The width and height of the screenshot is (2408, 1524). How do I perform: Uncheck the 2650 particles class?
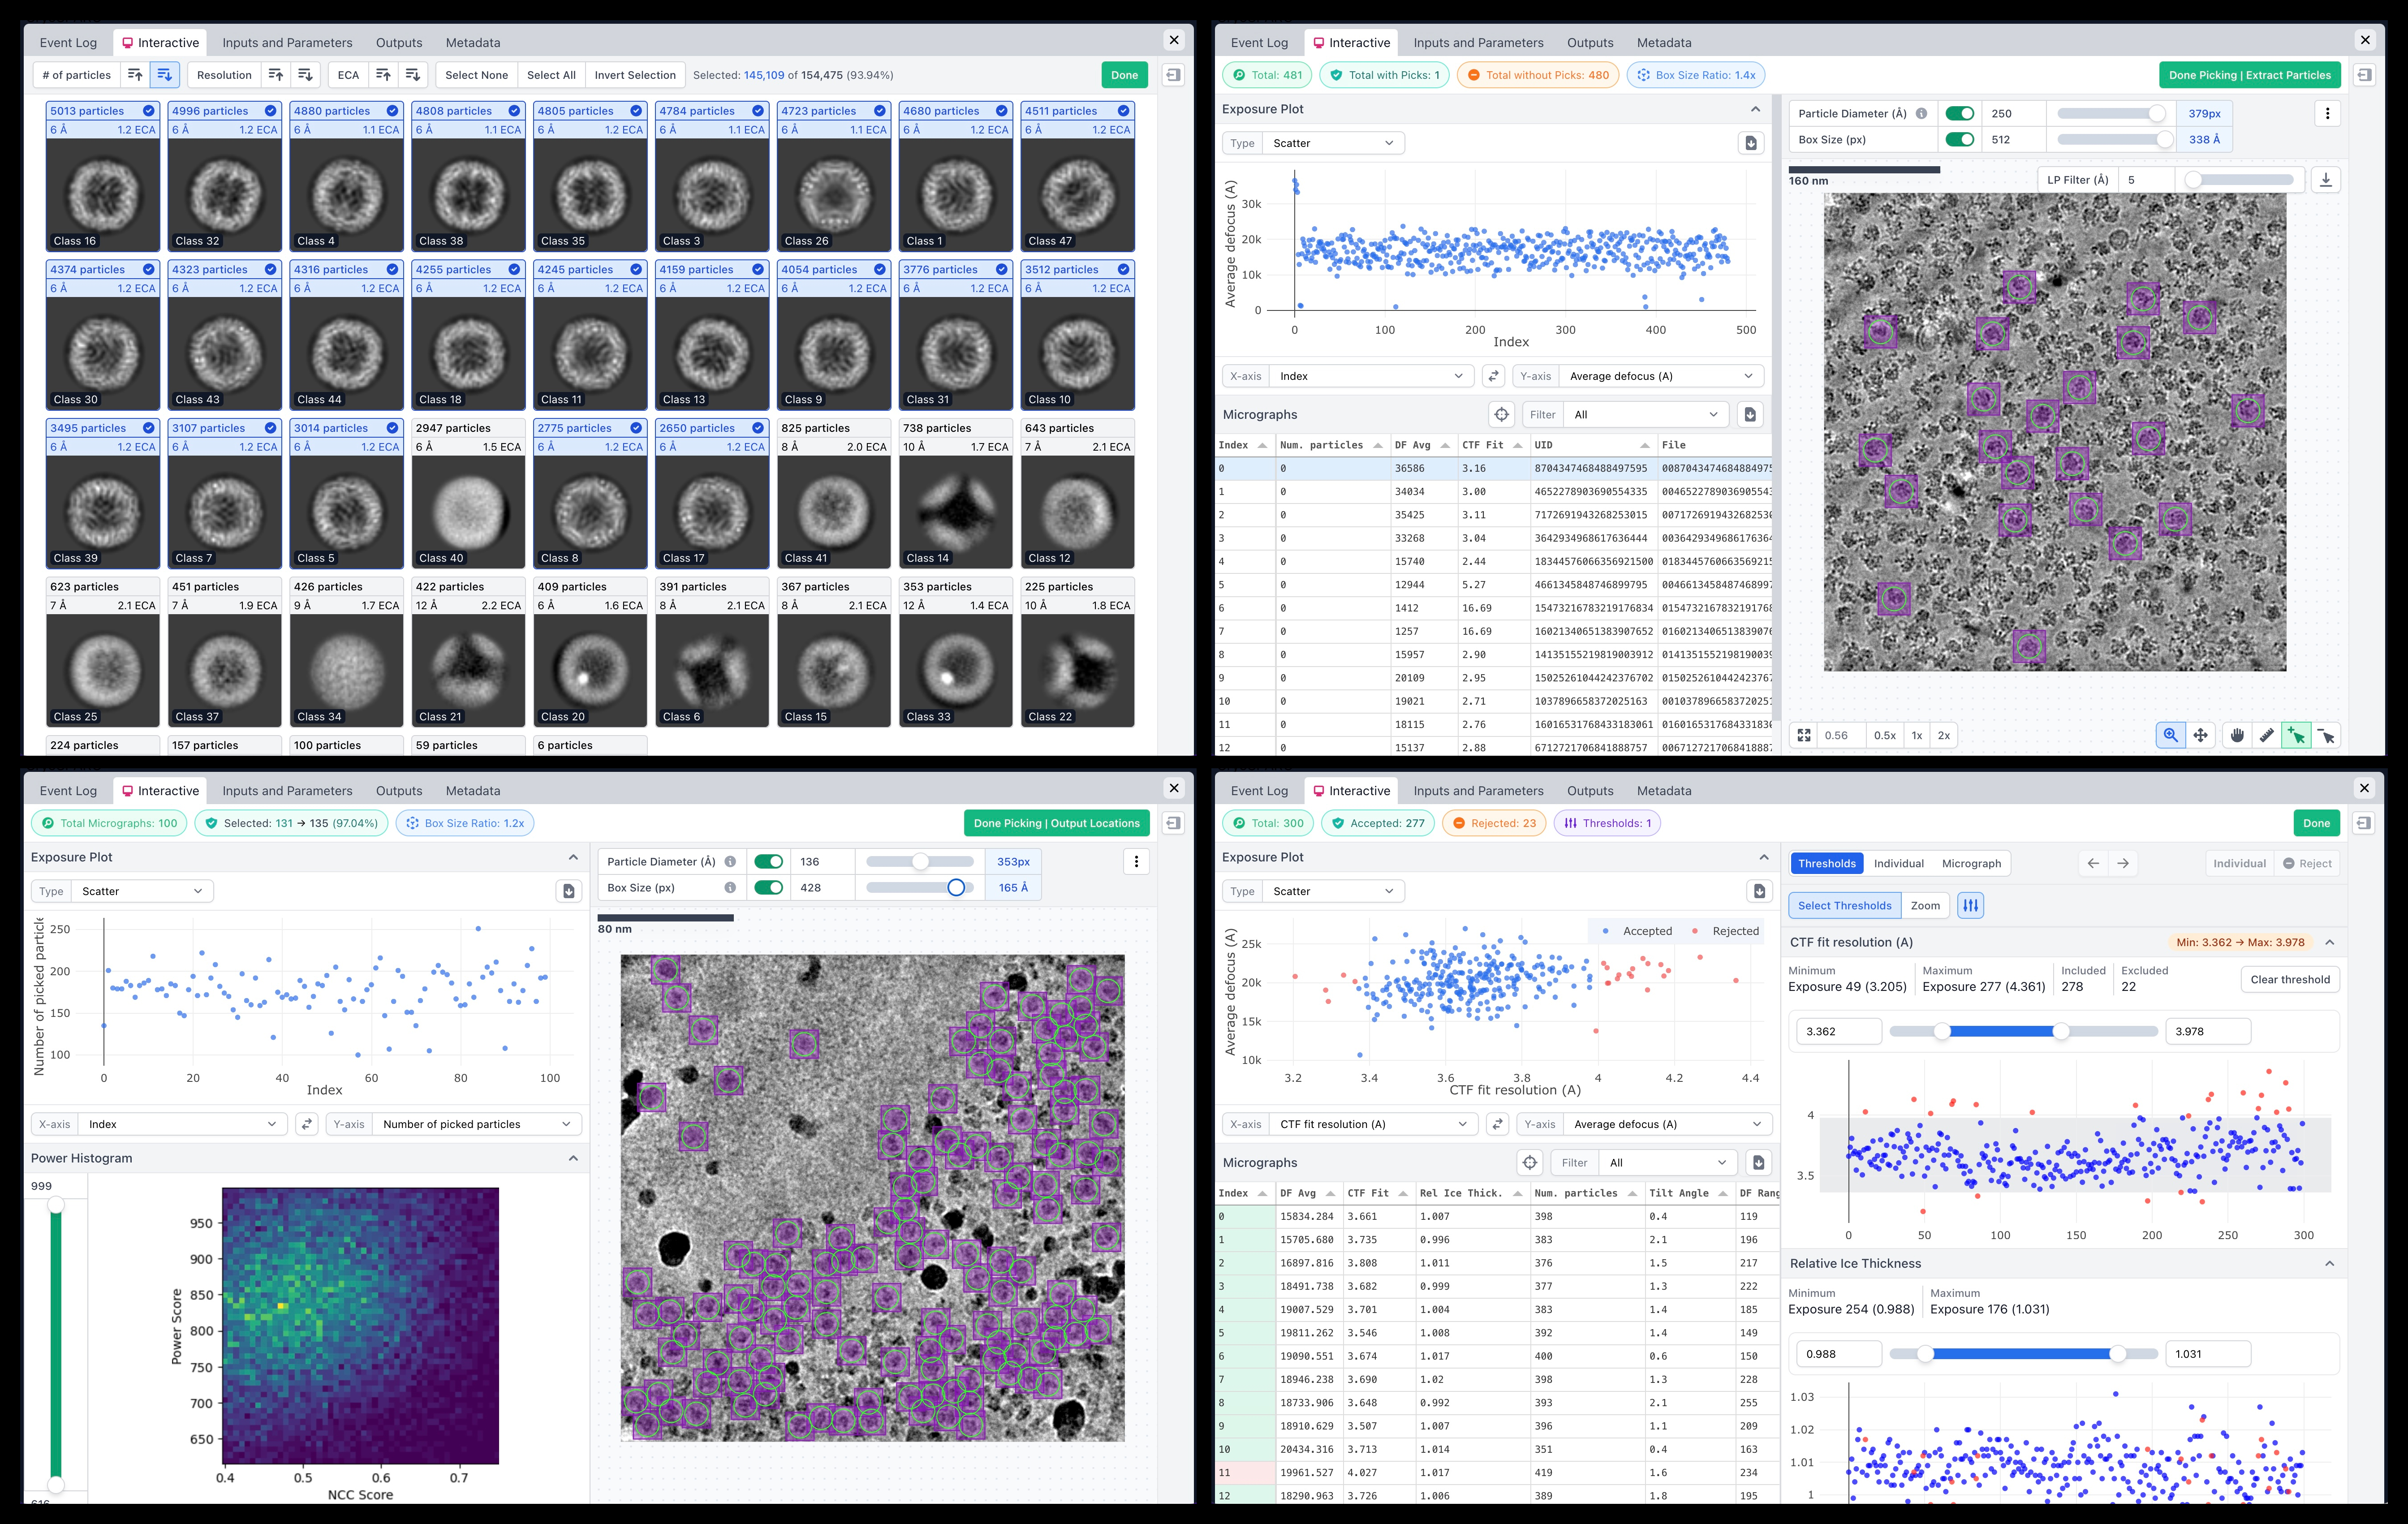[758, 428]
